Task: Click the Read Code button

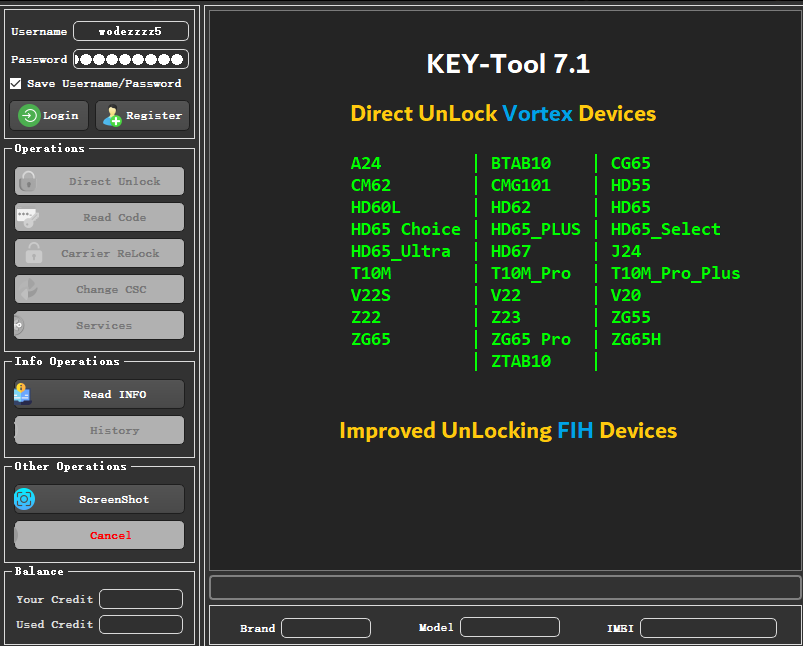Action: [99, 217]
